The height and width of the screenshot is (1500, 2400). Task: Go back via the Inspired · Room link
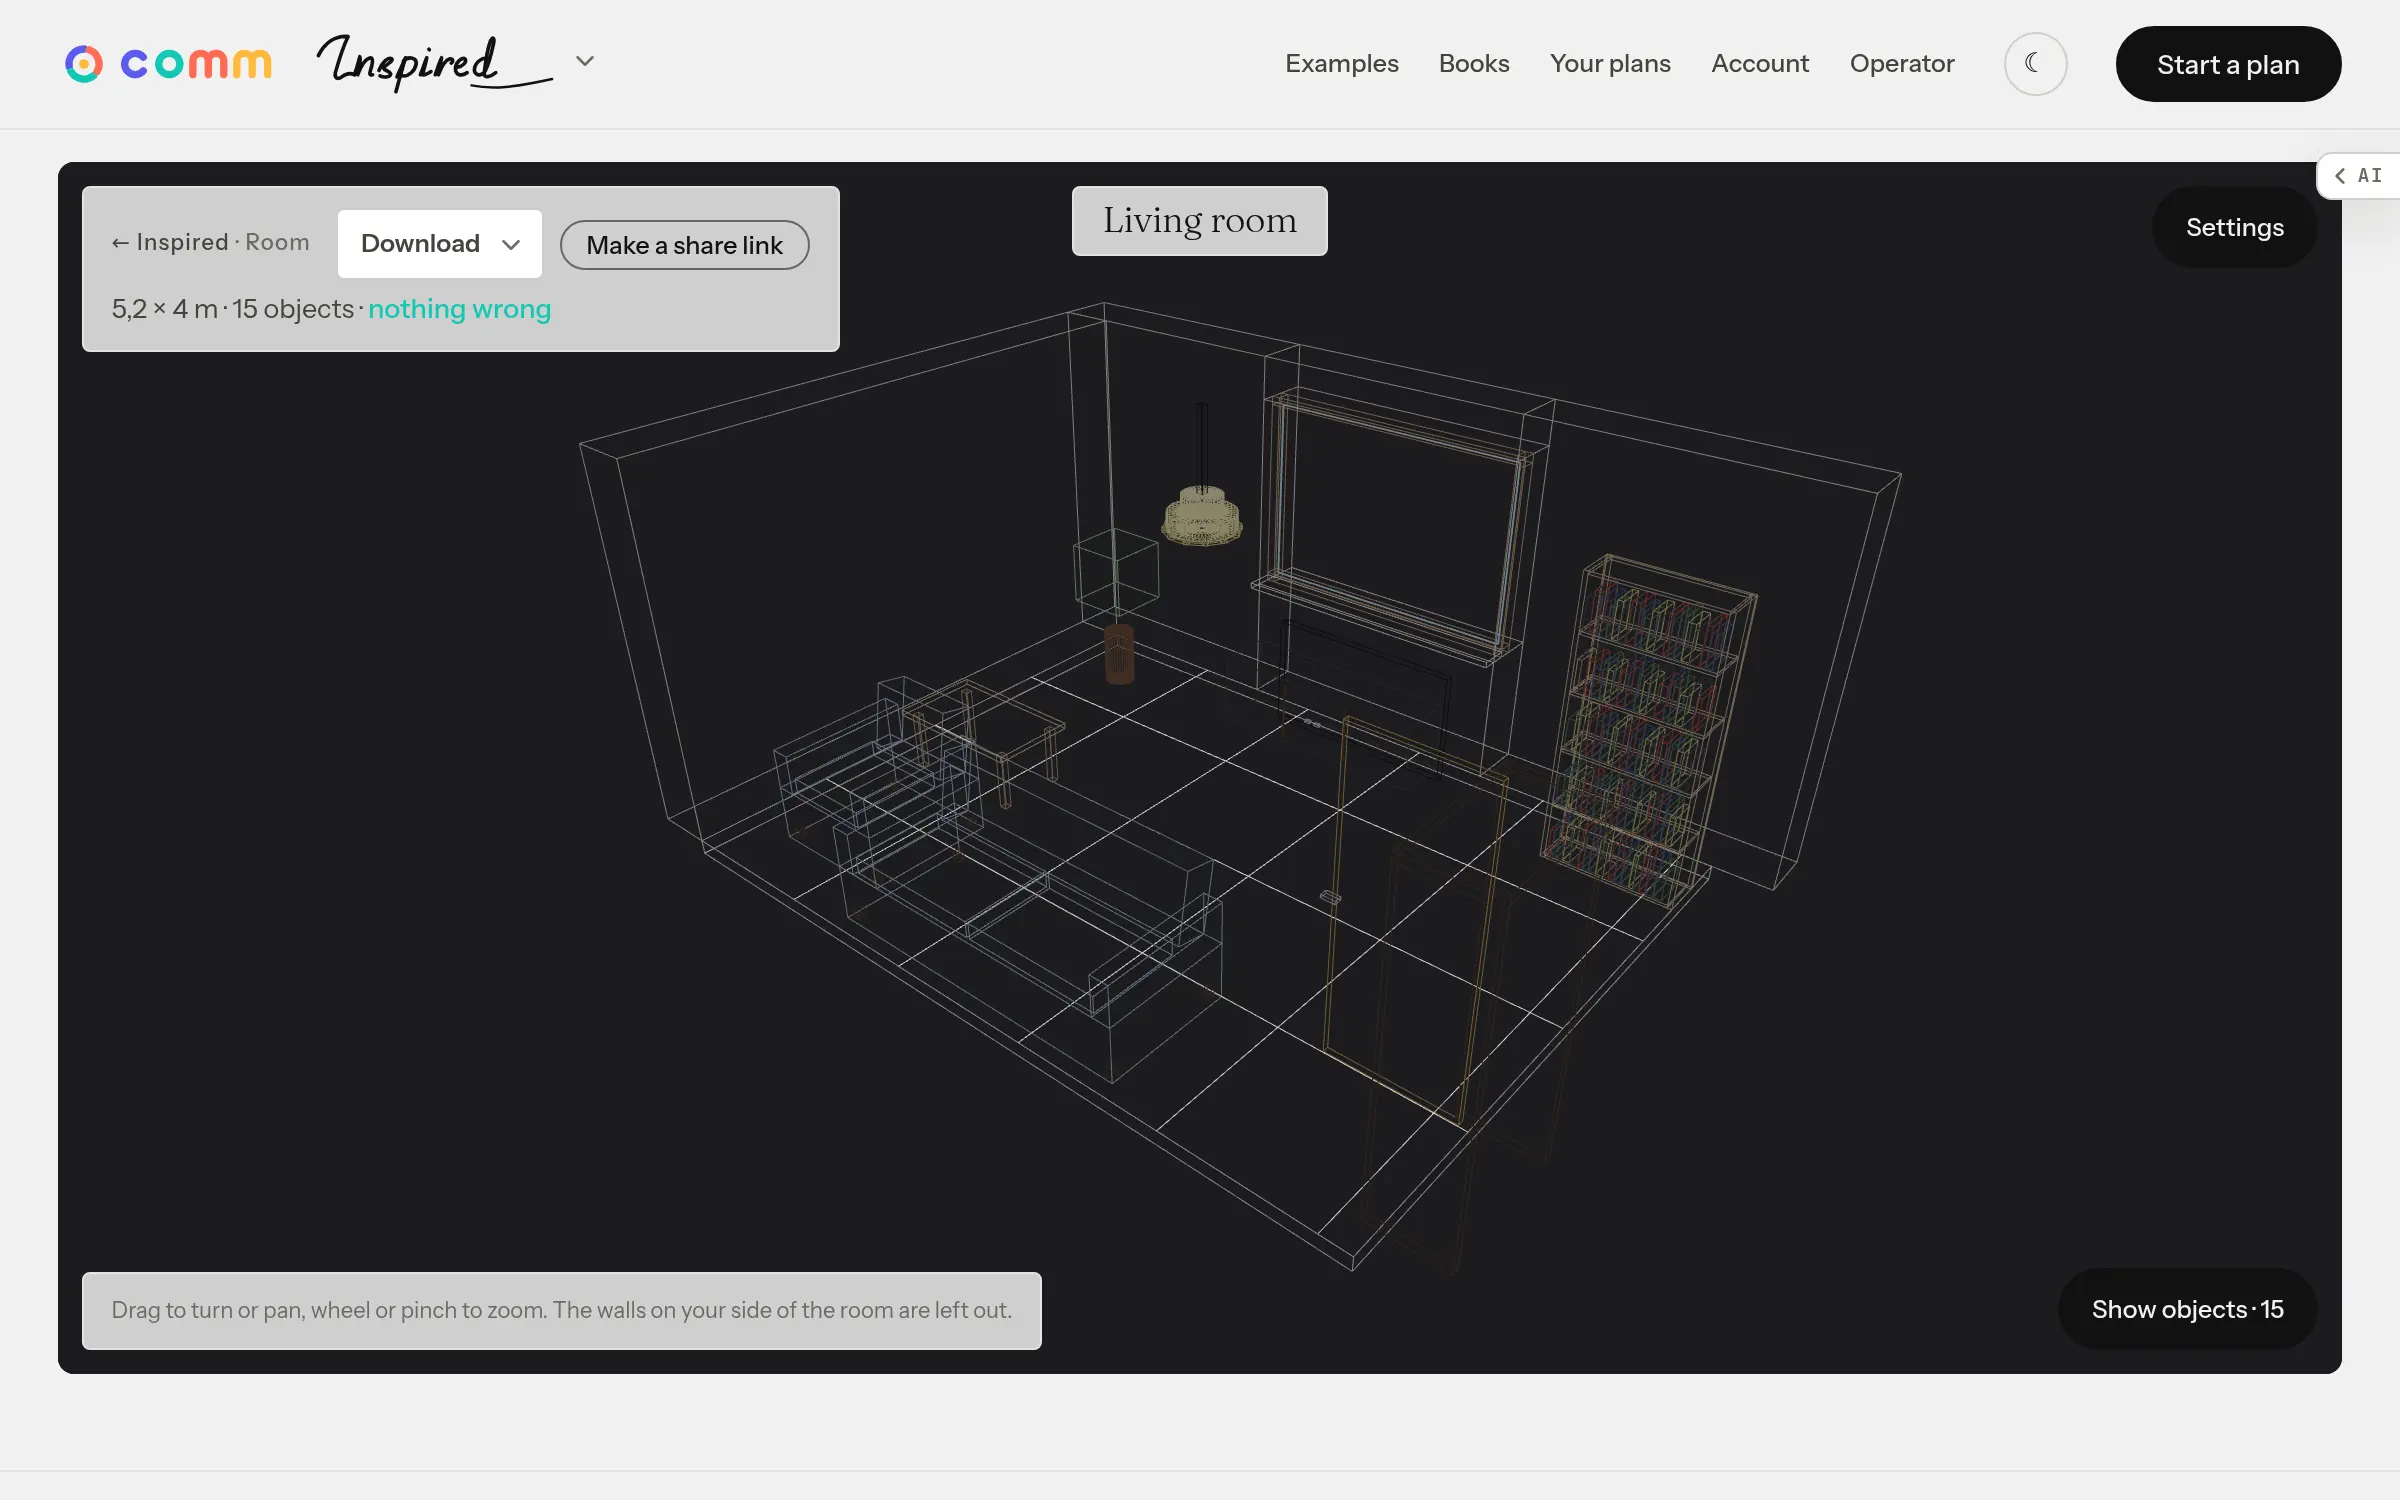(210, 243)
